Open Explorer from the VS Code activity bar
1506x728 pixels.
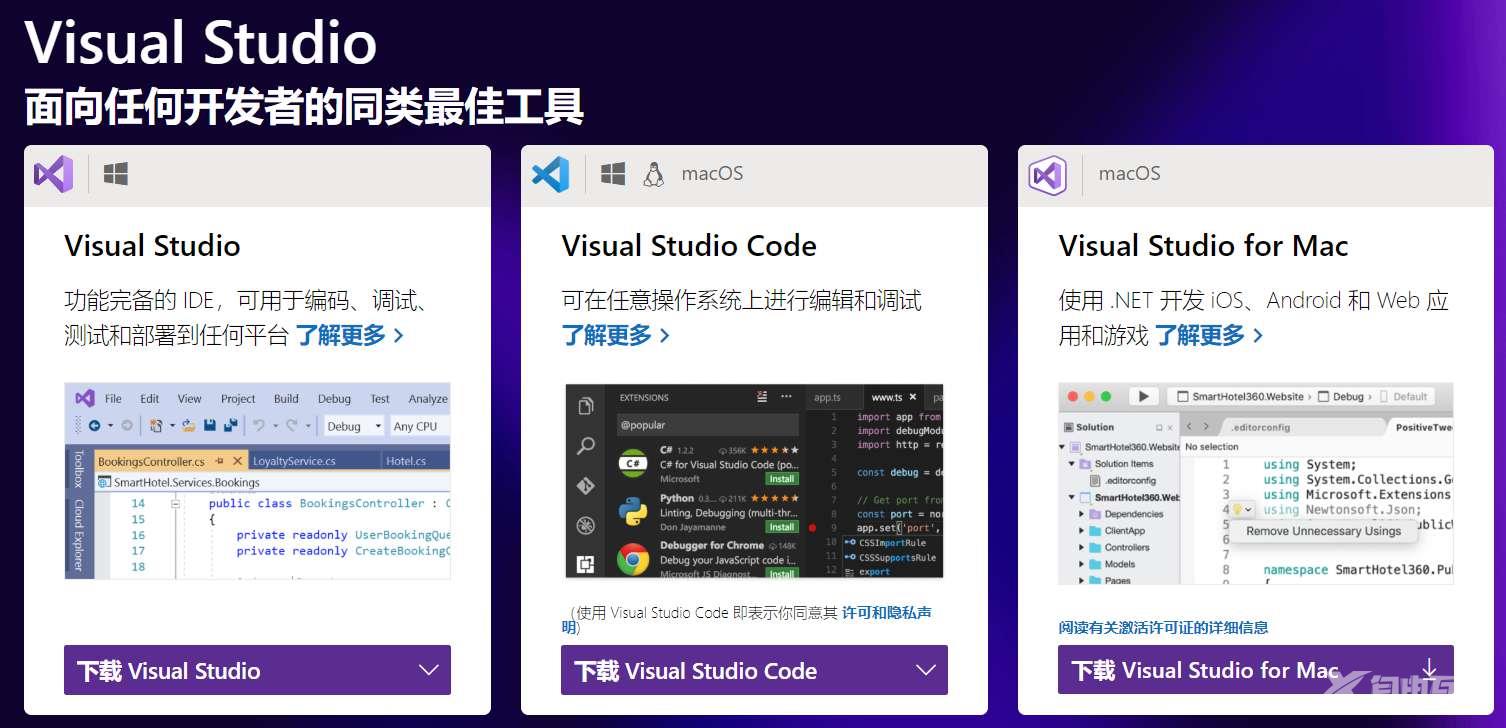(x=586, y=404)
